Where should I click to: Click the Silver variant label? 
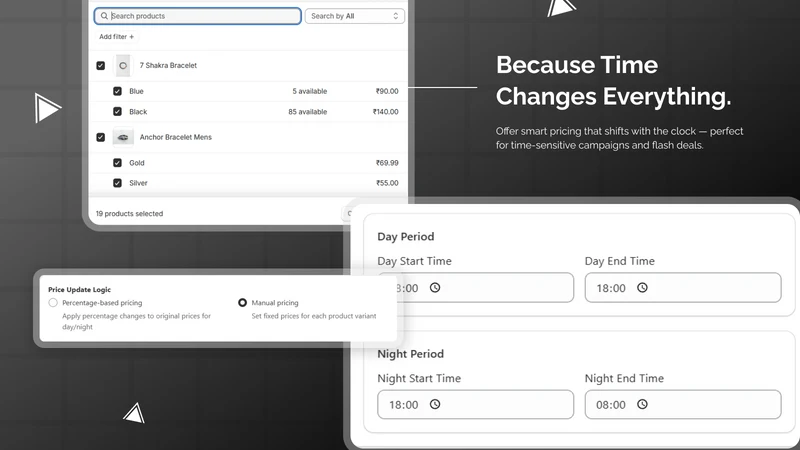coord(138,183)
